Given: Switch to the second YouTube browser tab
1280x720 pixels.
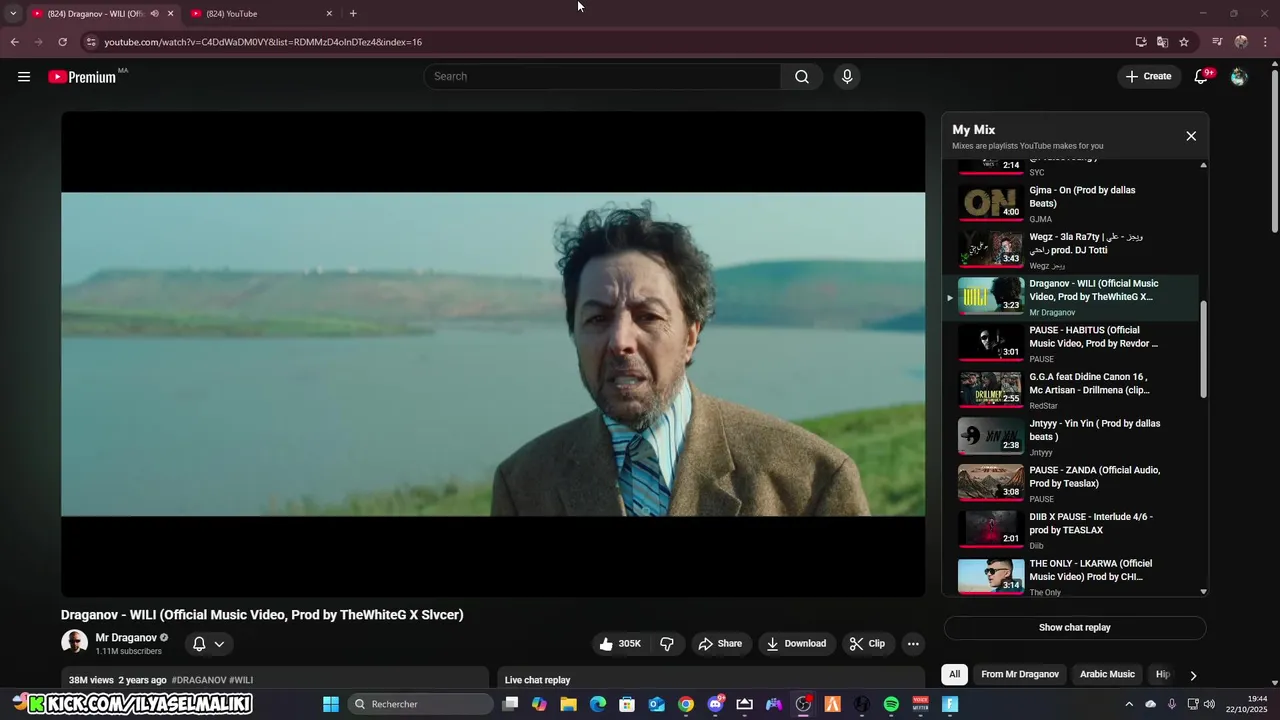Looking at the screenshot, I should 260,14.
